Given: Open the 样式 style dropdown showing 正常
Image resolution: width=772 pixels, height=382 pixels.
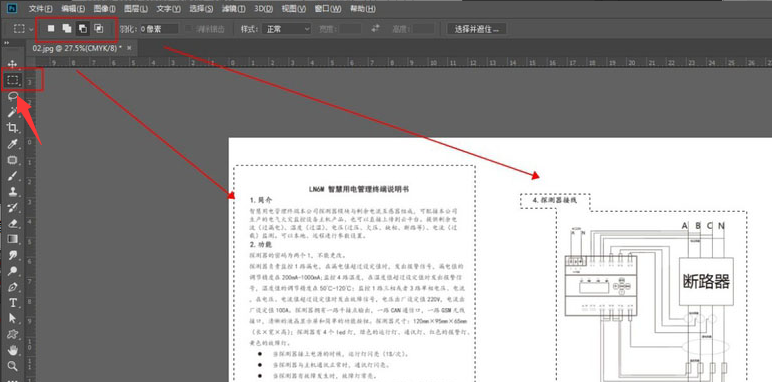Looking at the screenshot, I should [x=286, y=29].
